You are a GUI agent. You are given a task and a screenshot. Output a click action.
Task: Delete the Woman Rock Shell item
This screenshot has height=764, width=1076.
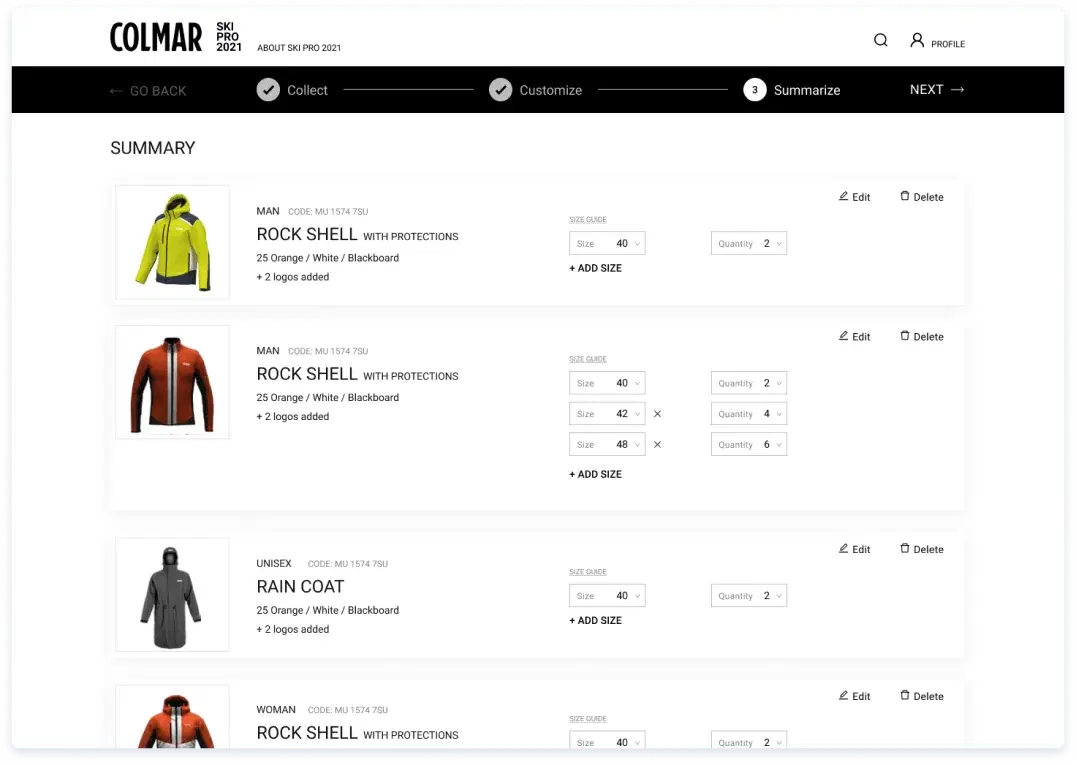922,696
